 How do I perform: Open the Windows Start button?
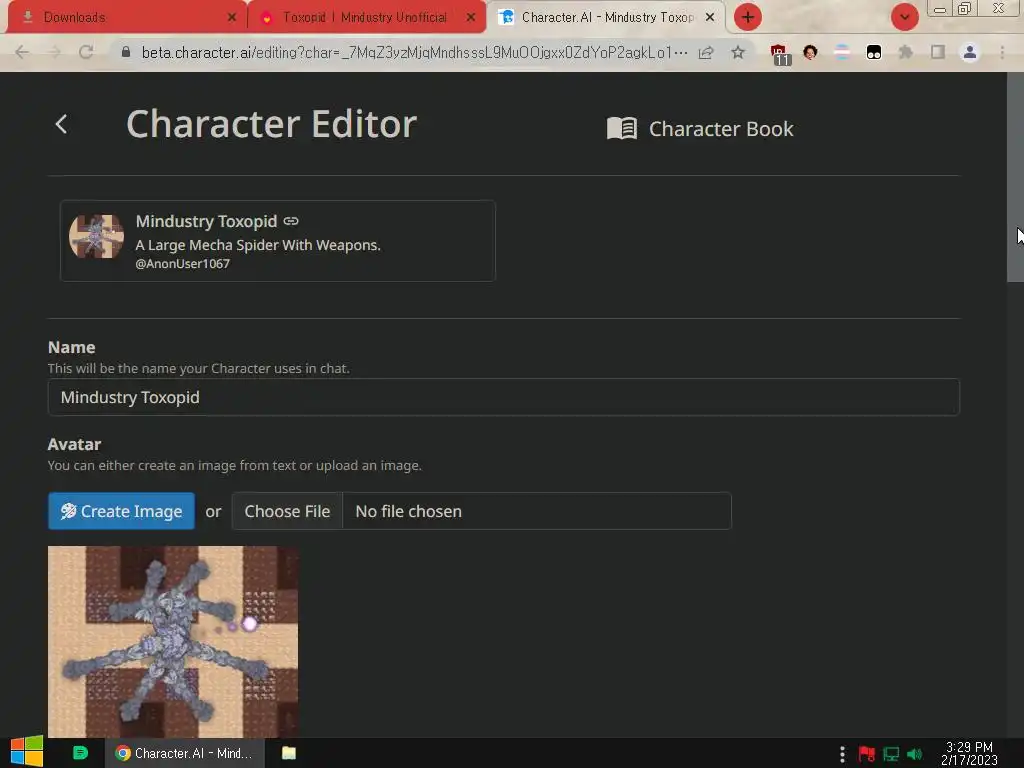pos(27,752)
